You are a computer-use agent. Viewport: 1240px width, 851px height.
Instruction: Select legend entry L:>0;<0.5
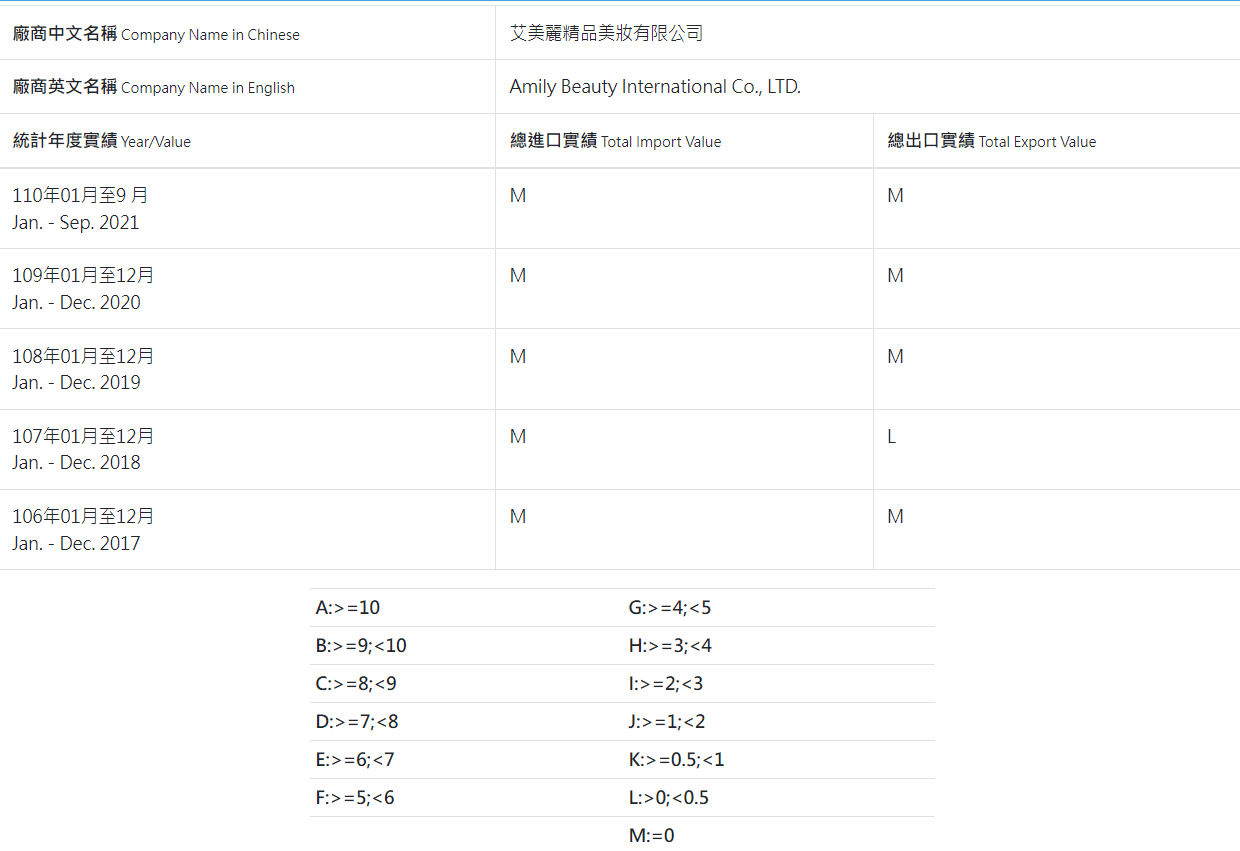point(668,798)
